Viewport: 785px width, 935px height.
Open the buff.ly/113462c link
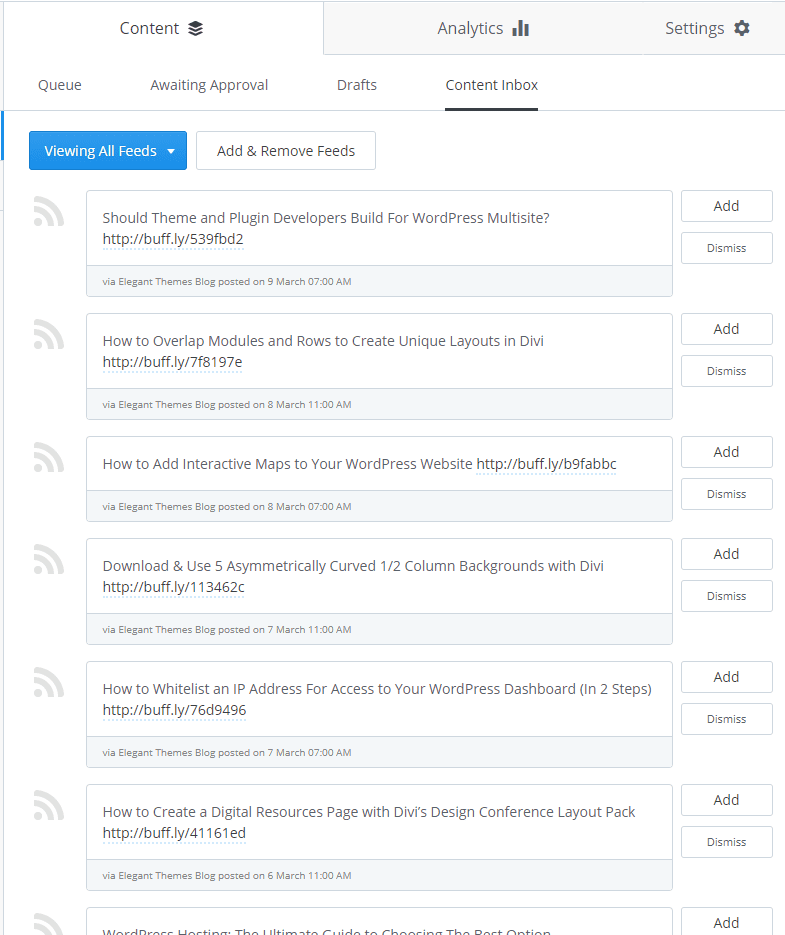173,587
